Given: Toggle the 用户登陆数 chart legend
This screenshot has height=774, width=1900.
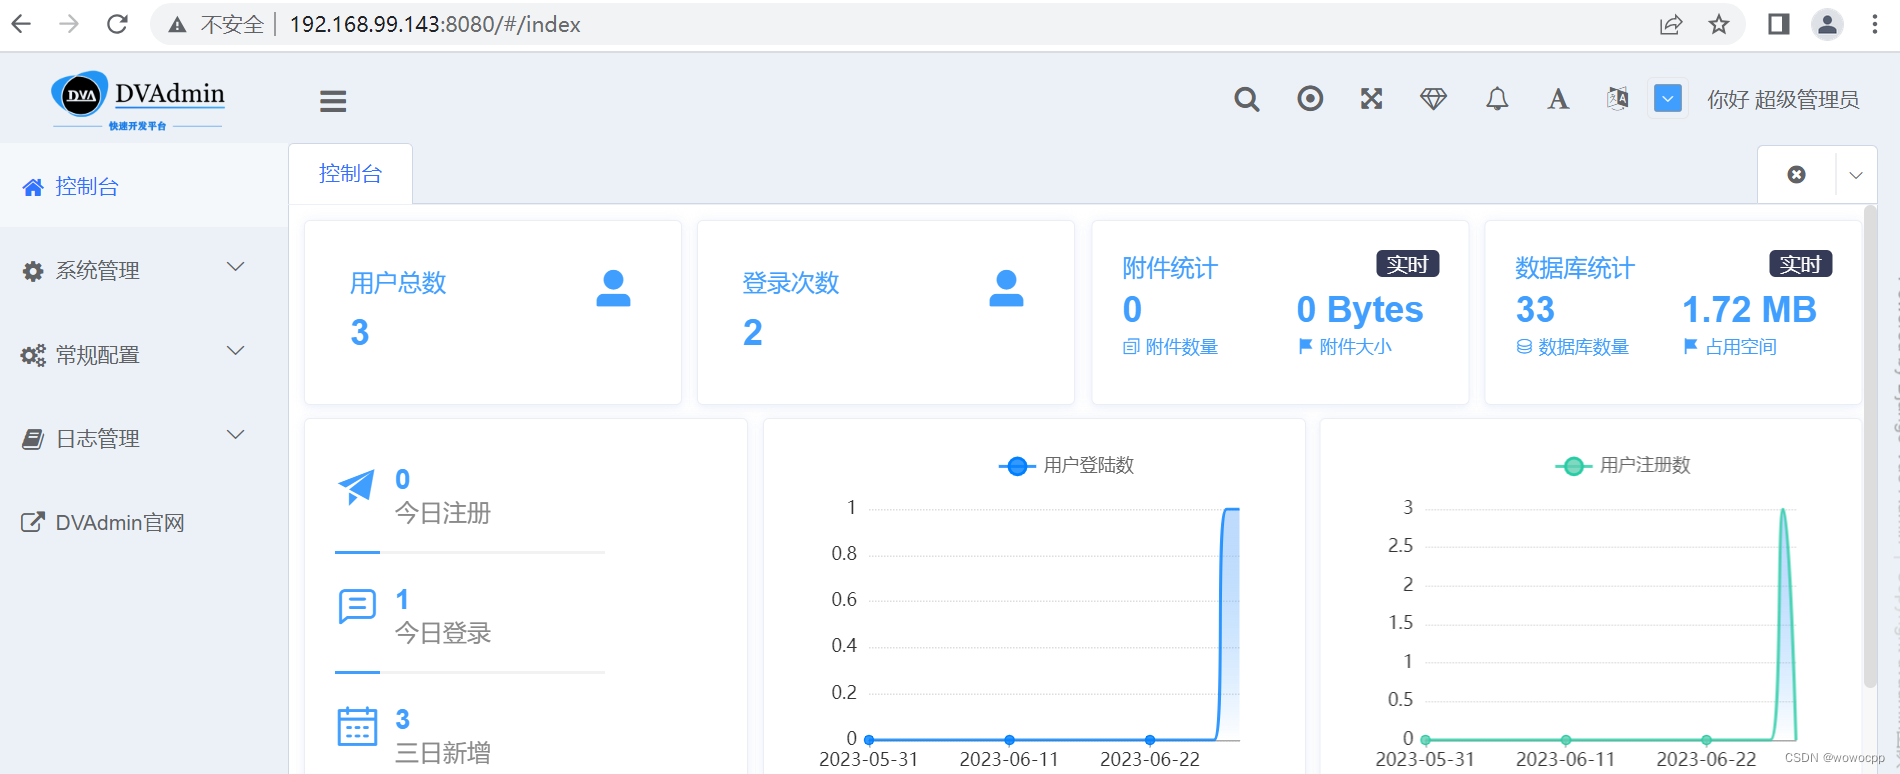Looking at the screenshot, I should 1066,466.
